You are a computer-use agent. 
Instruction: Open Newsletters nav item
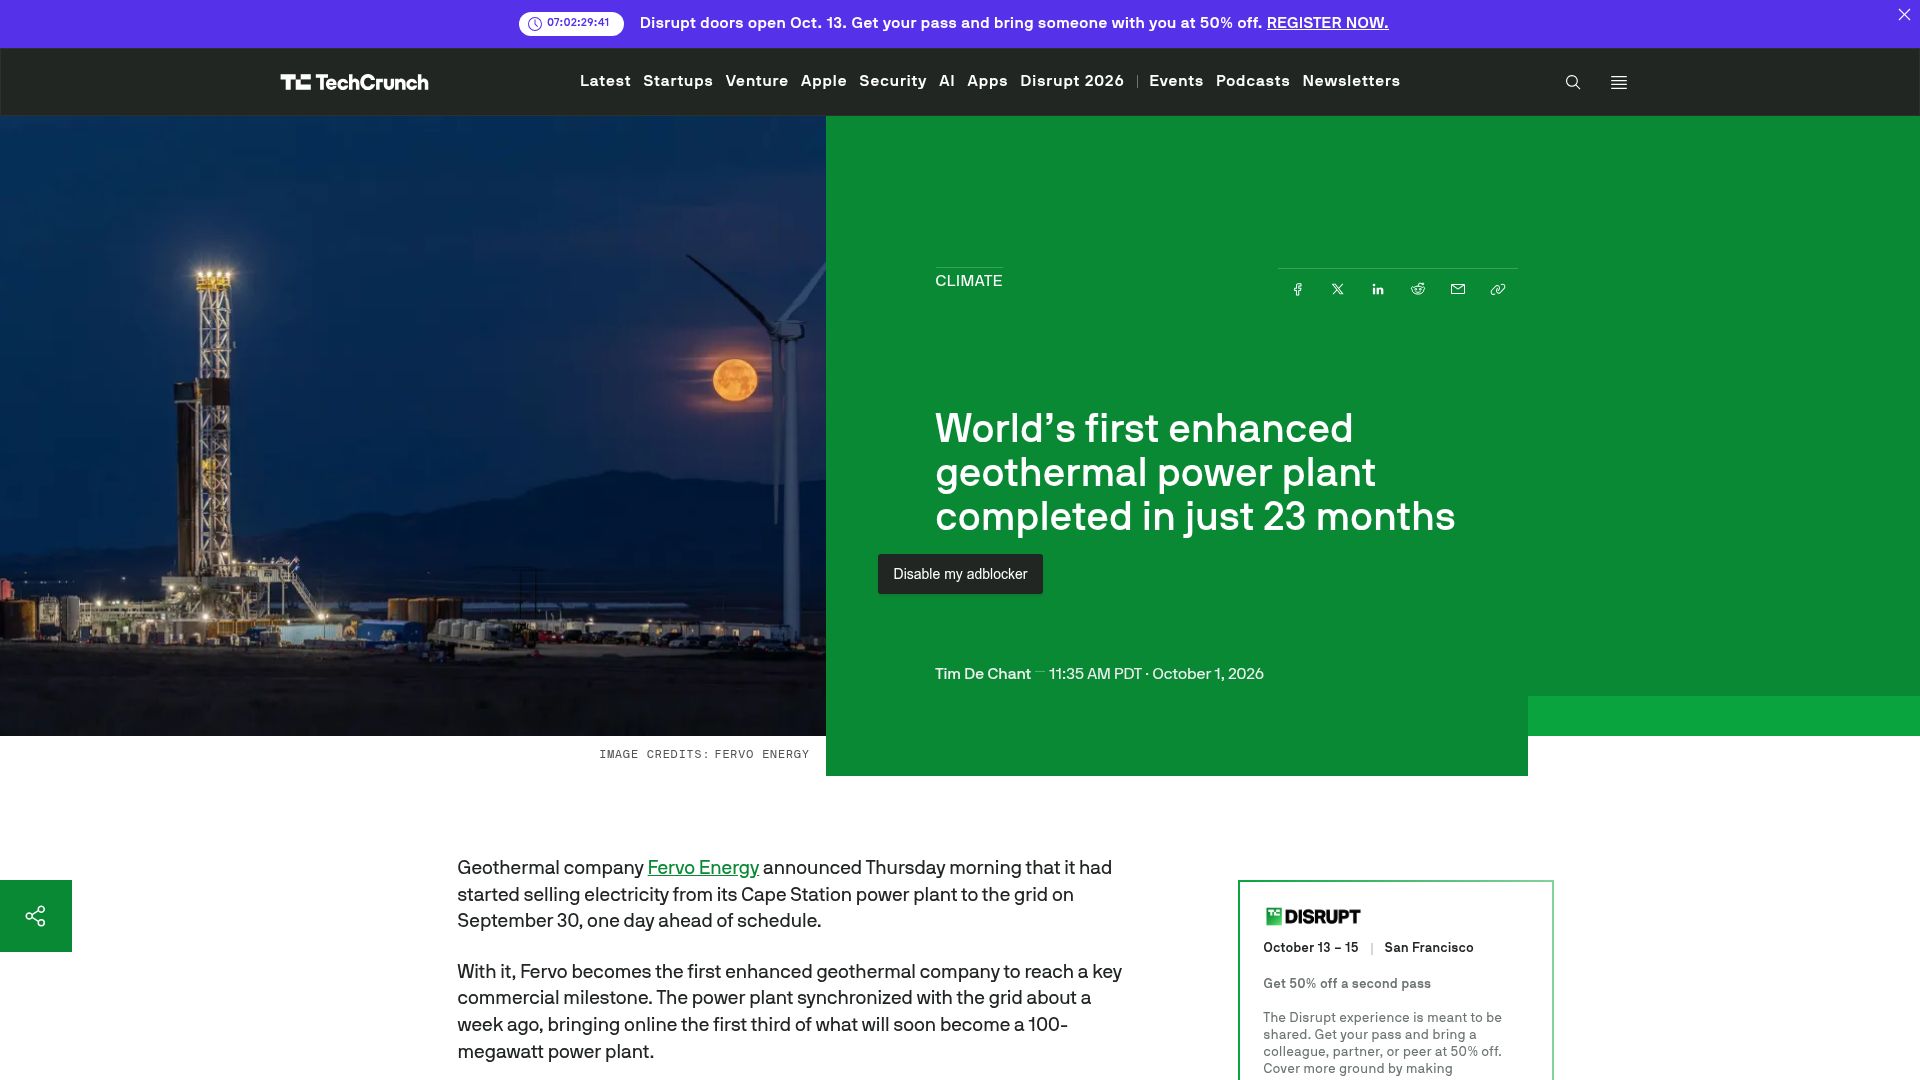1351,81
